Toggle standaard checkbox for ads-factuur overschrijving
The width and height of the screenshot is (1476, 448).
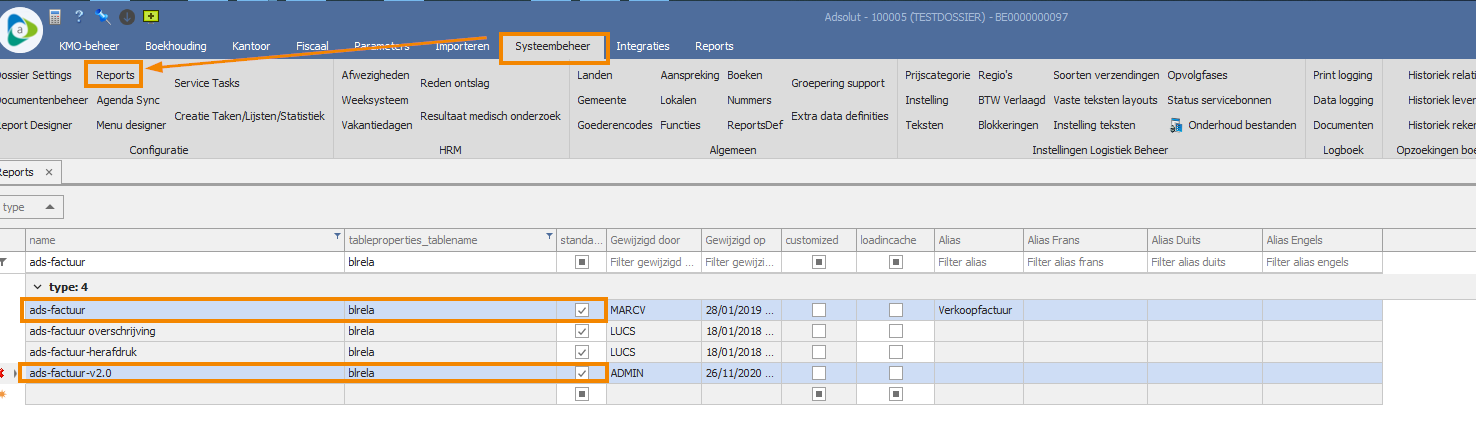click(x=582, y=331)
